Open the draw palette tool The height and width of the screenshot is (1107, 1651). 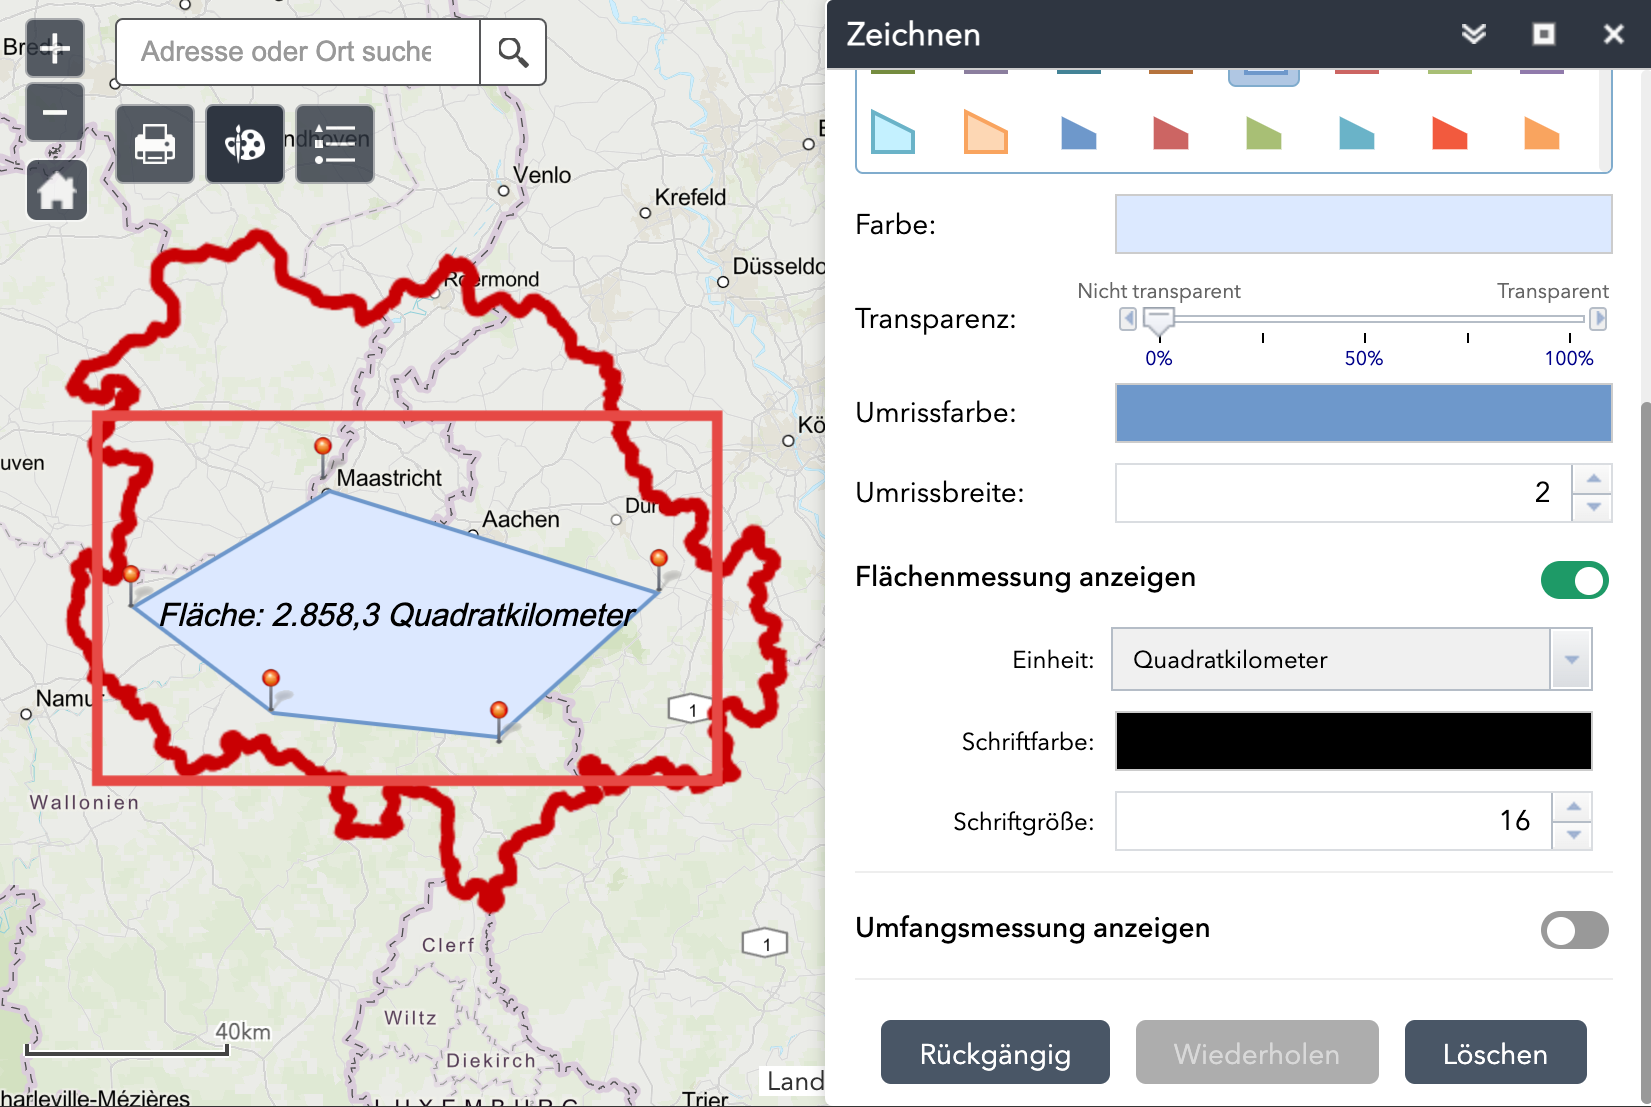click(x=245, y=145)
